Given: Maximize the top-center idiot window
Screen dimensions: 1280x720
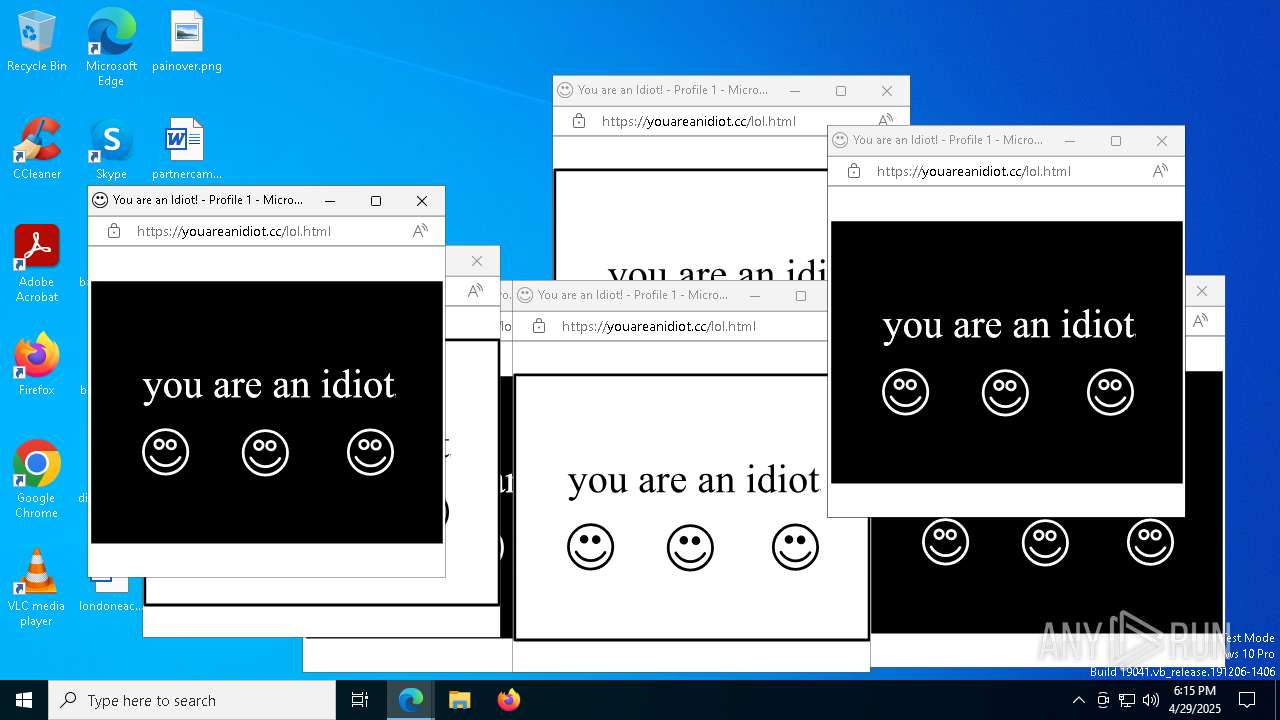Looking at the screenshot, I should coord(841,90).
